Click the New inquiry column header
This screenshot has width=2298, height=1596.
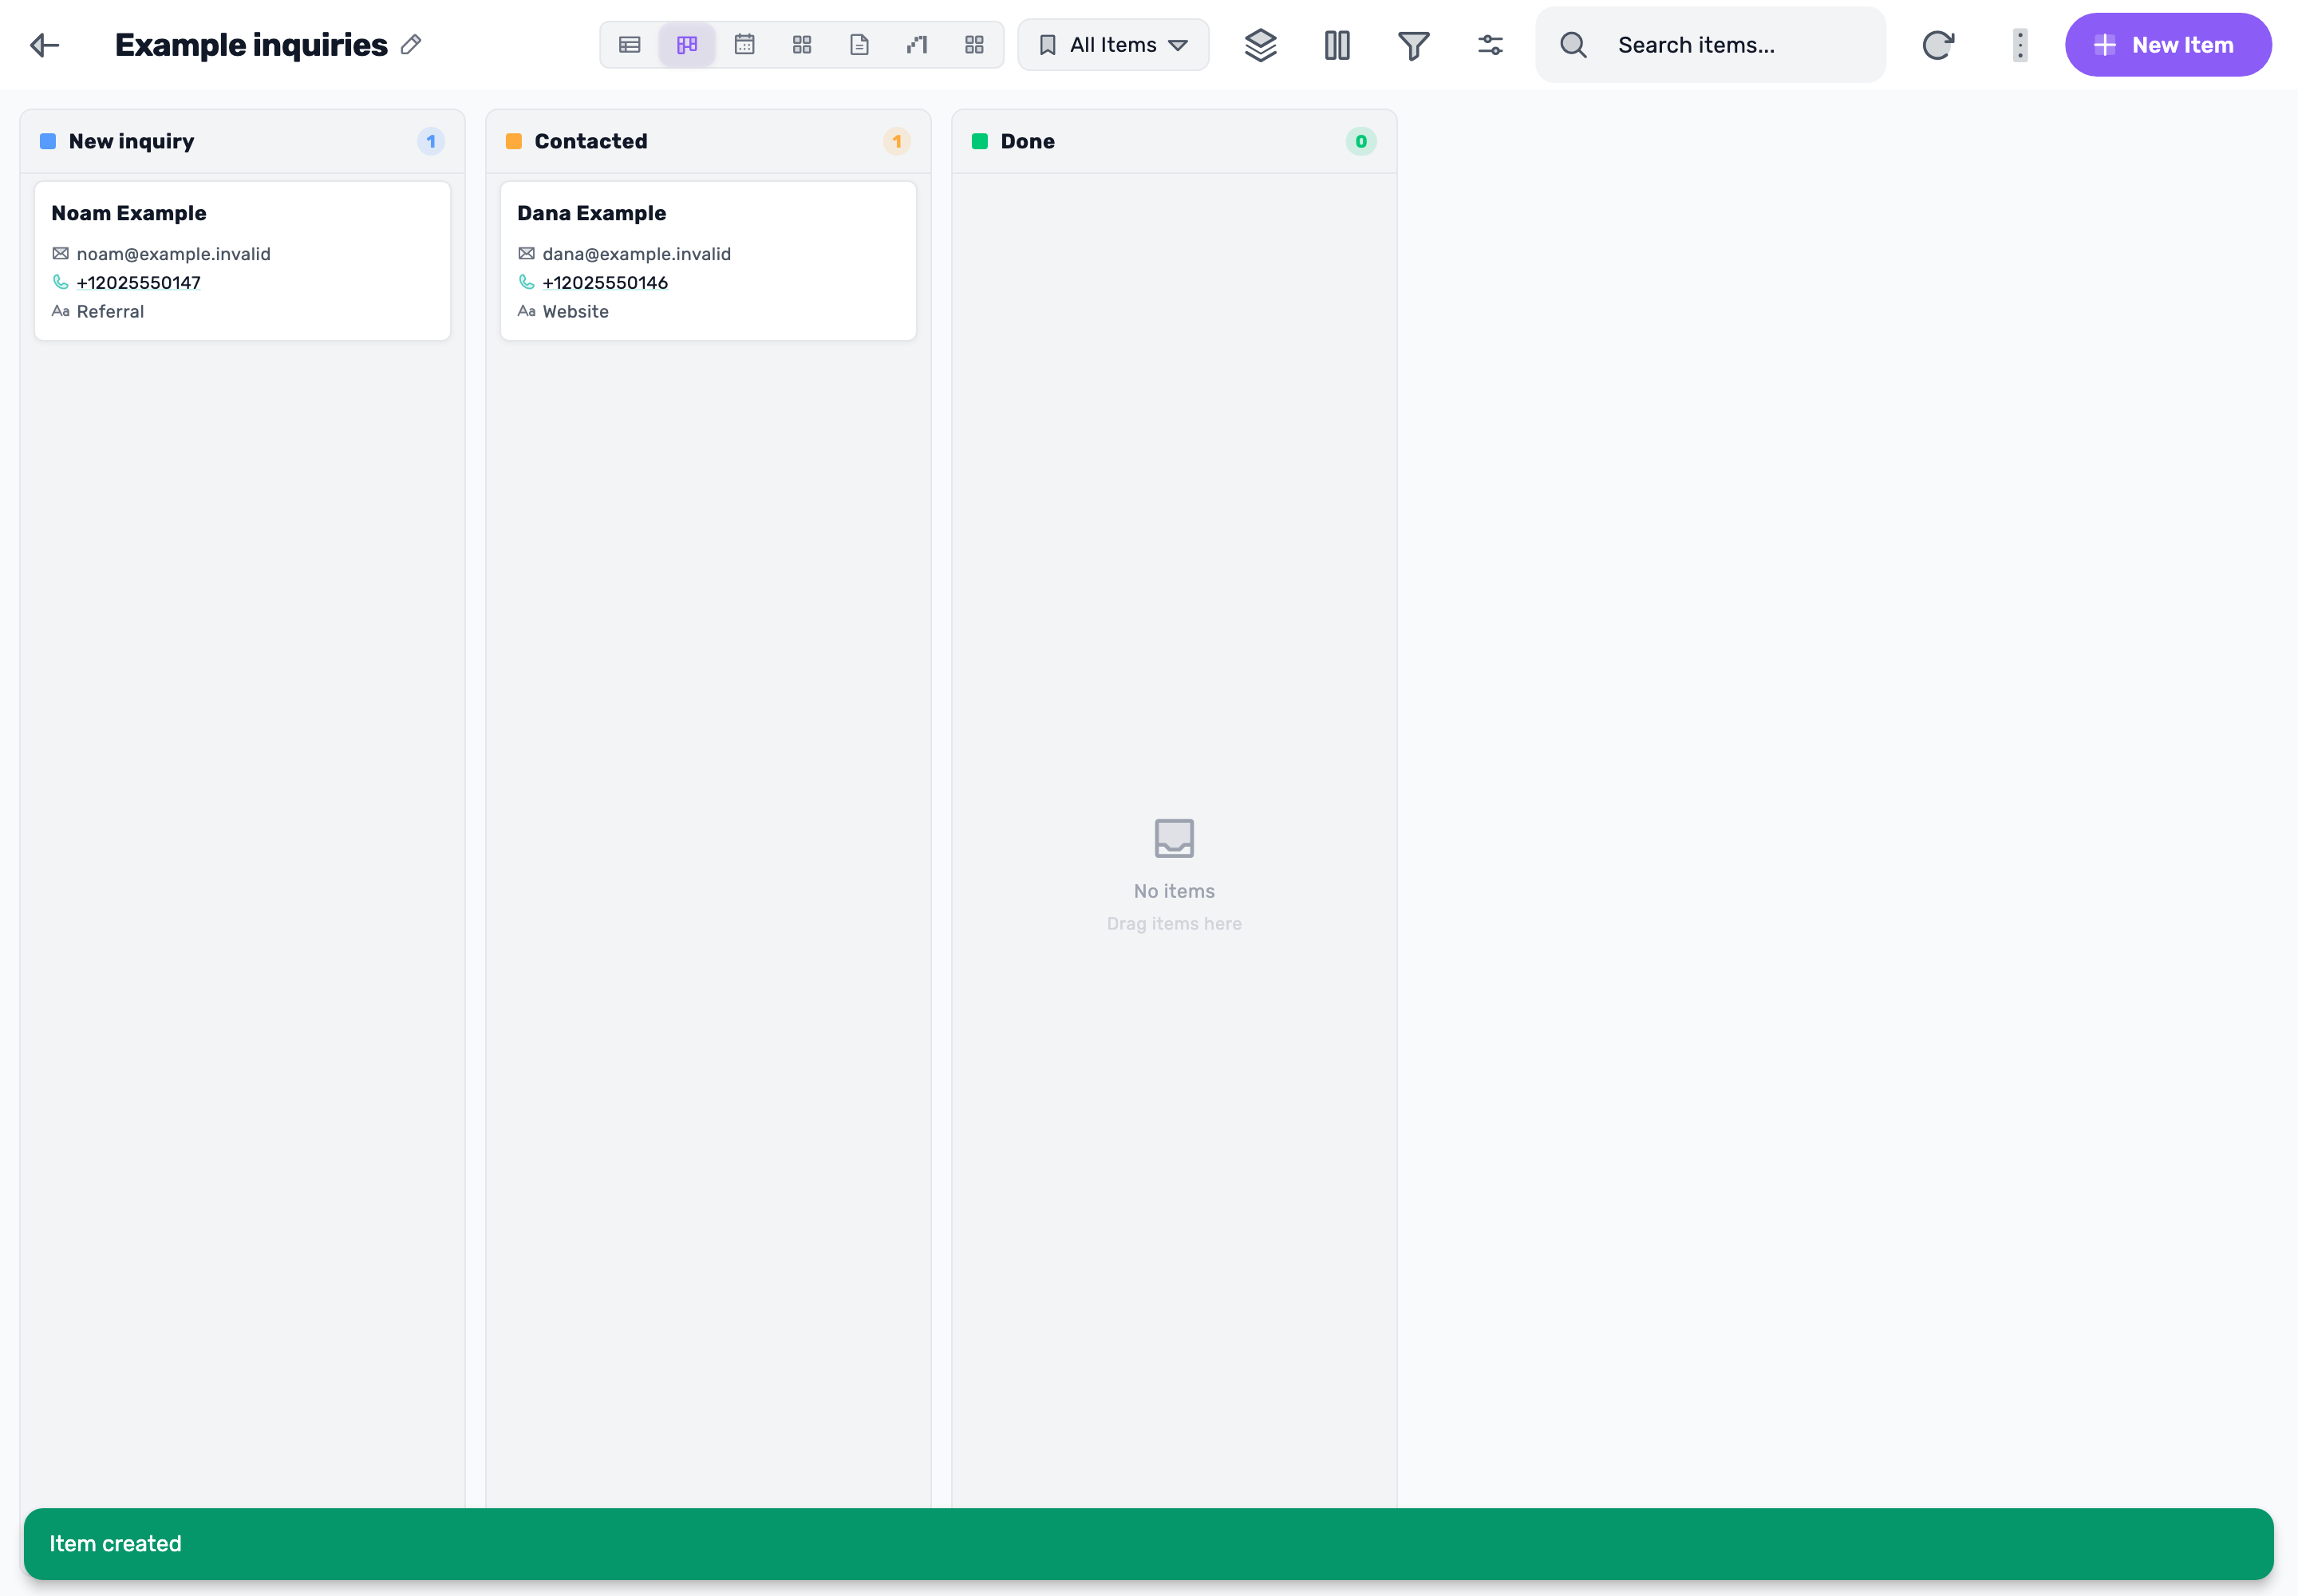pyautogui.click(x=242, y=141)
